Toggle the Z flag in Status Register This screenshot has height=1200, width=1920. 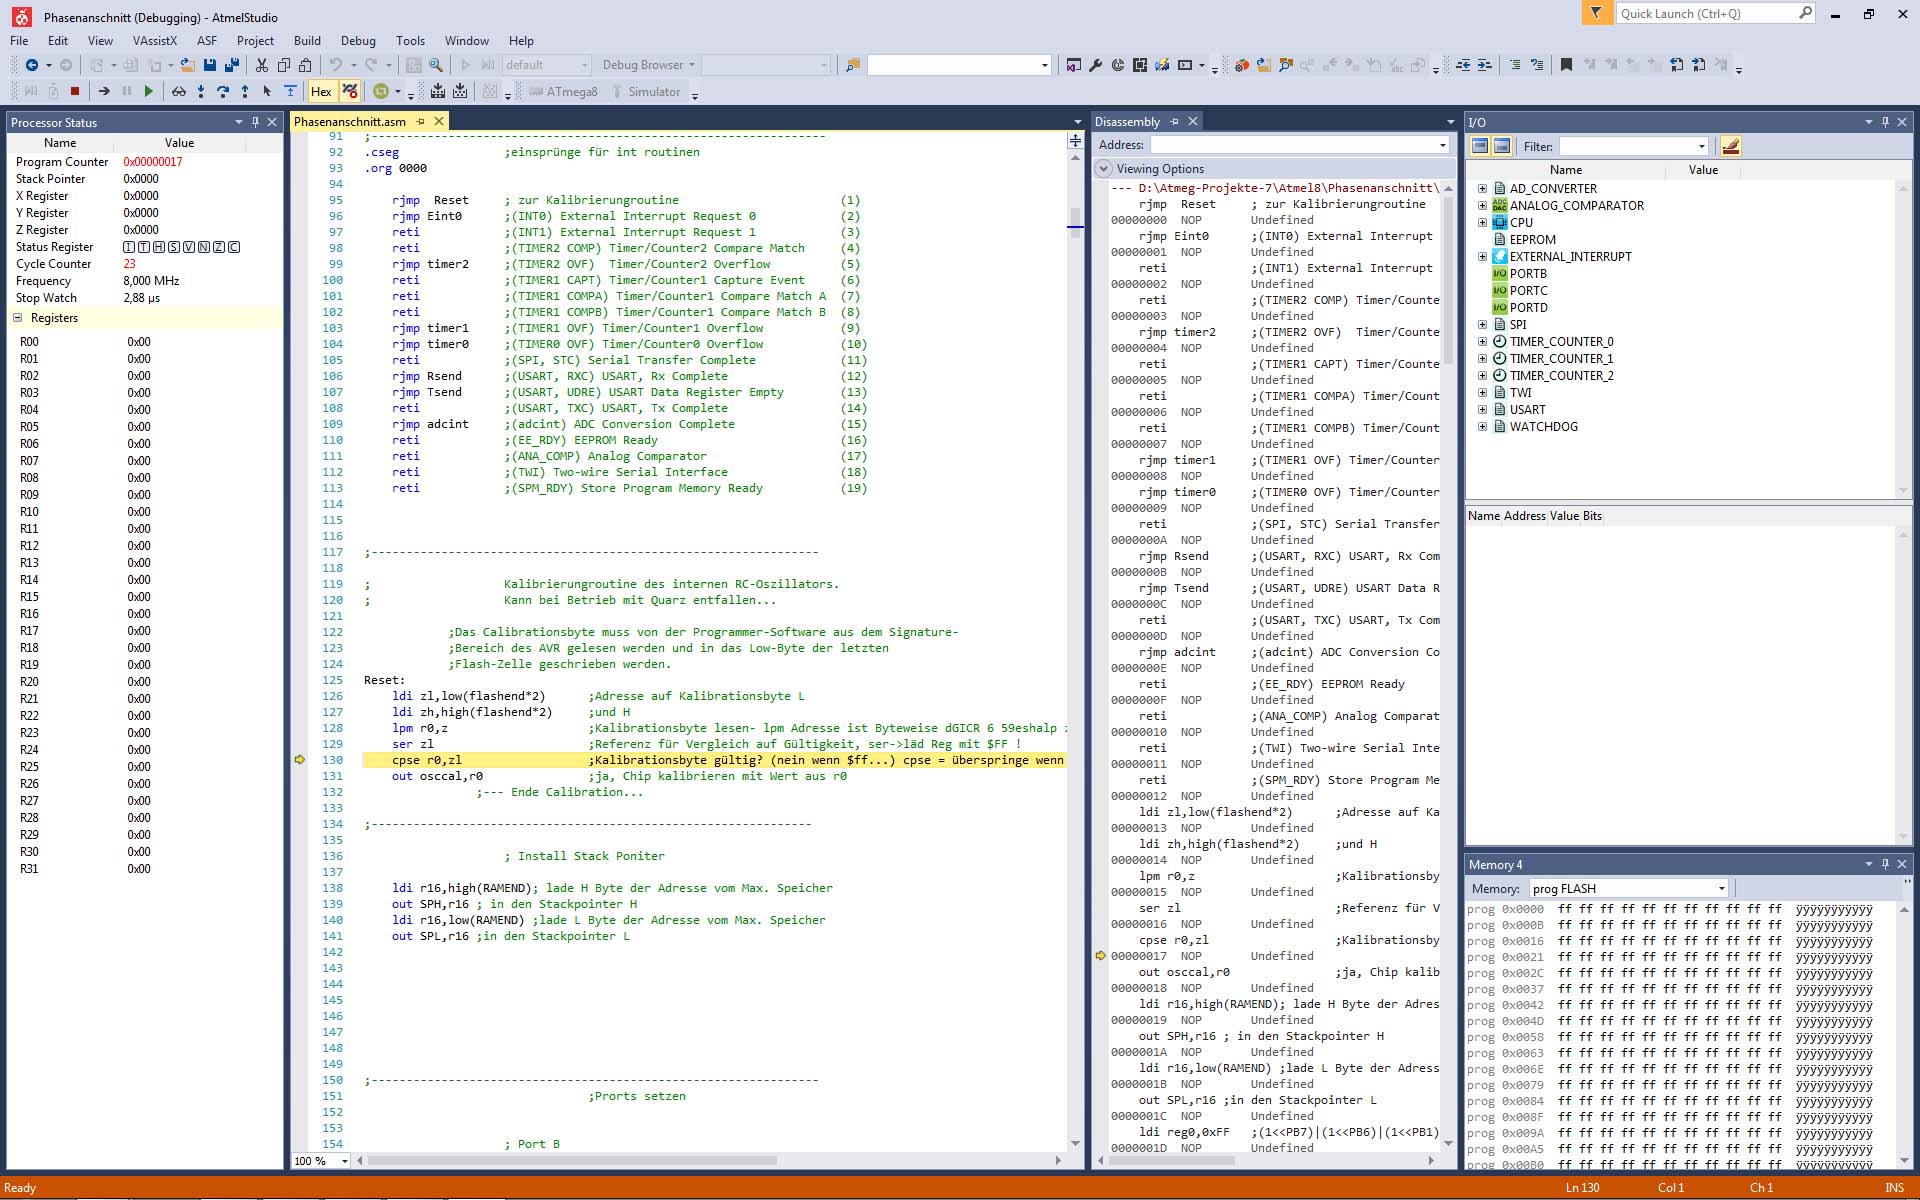pyautogui.click(x=219, y=247)
